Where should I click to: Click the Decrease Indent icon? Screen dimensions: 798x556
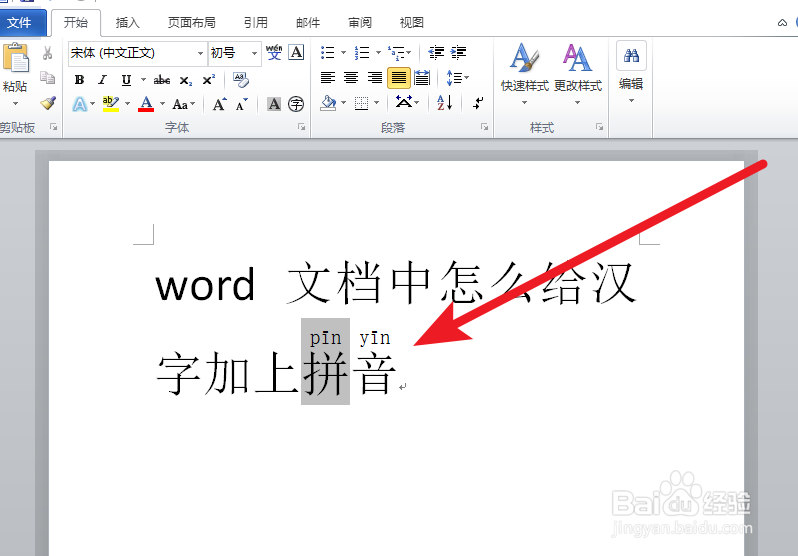(x=436, y=52)
